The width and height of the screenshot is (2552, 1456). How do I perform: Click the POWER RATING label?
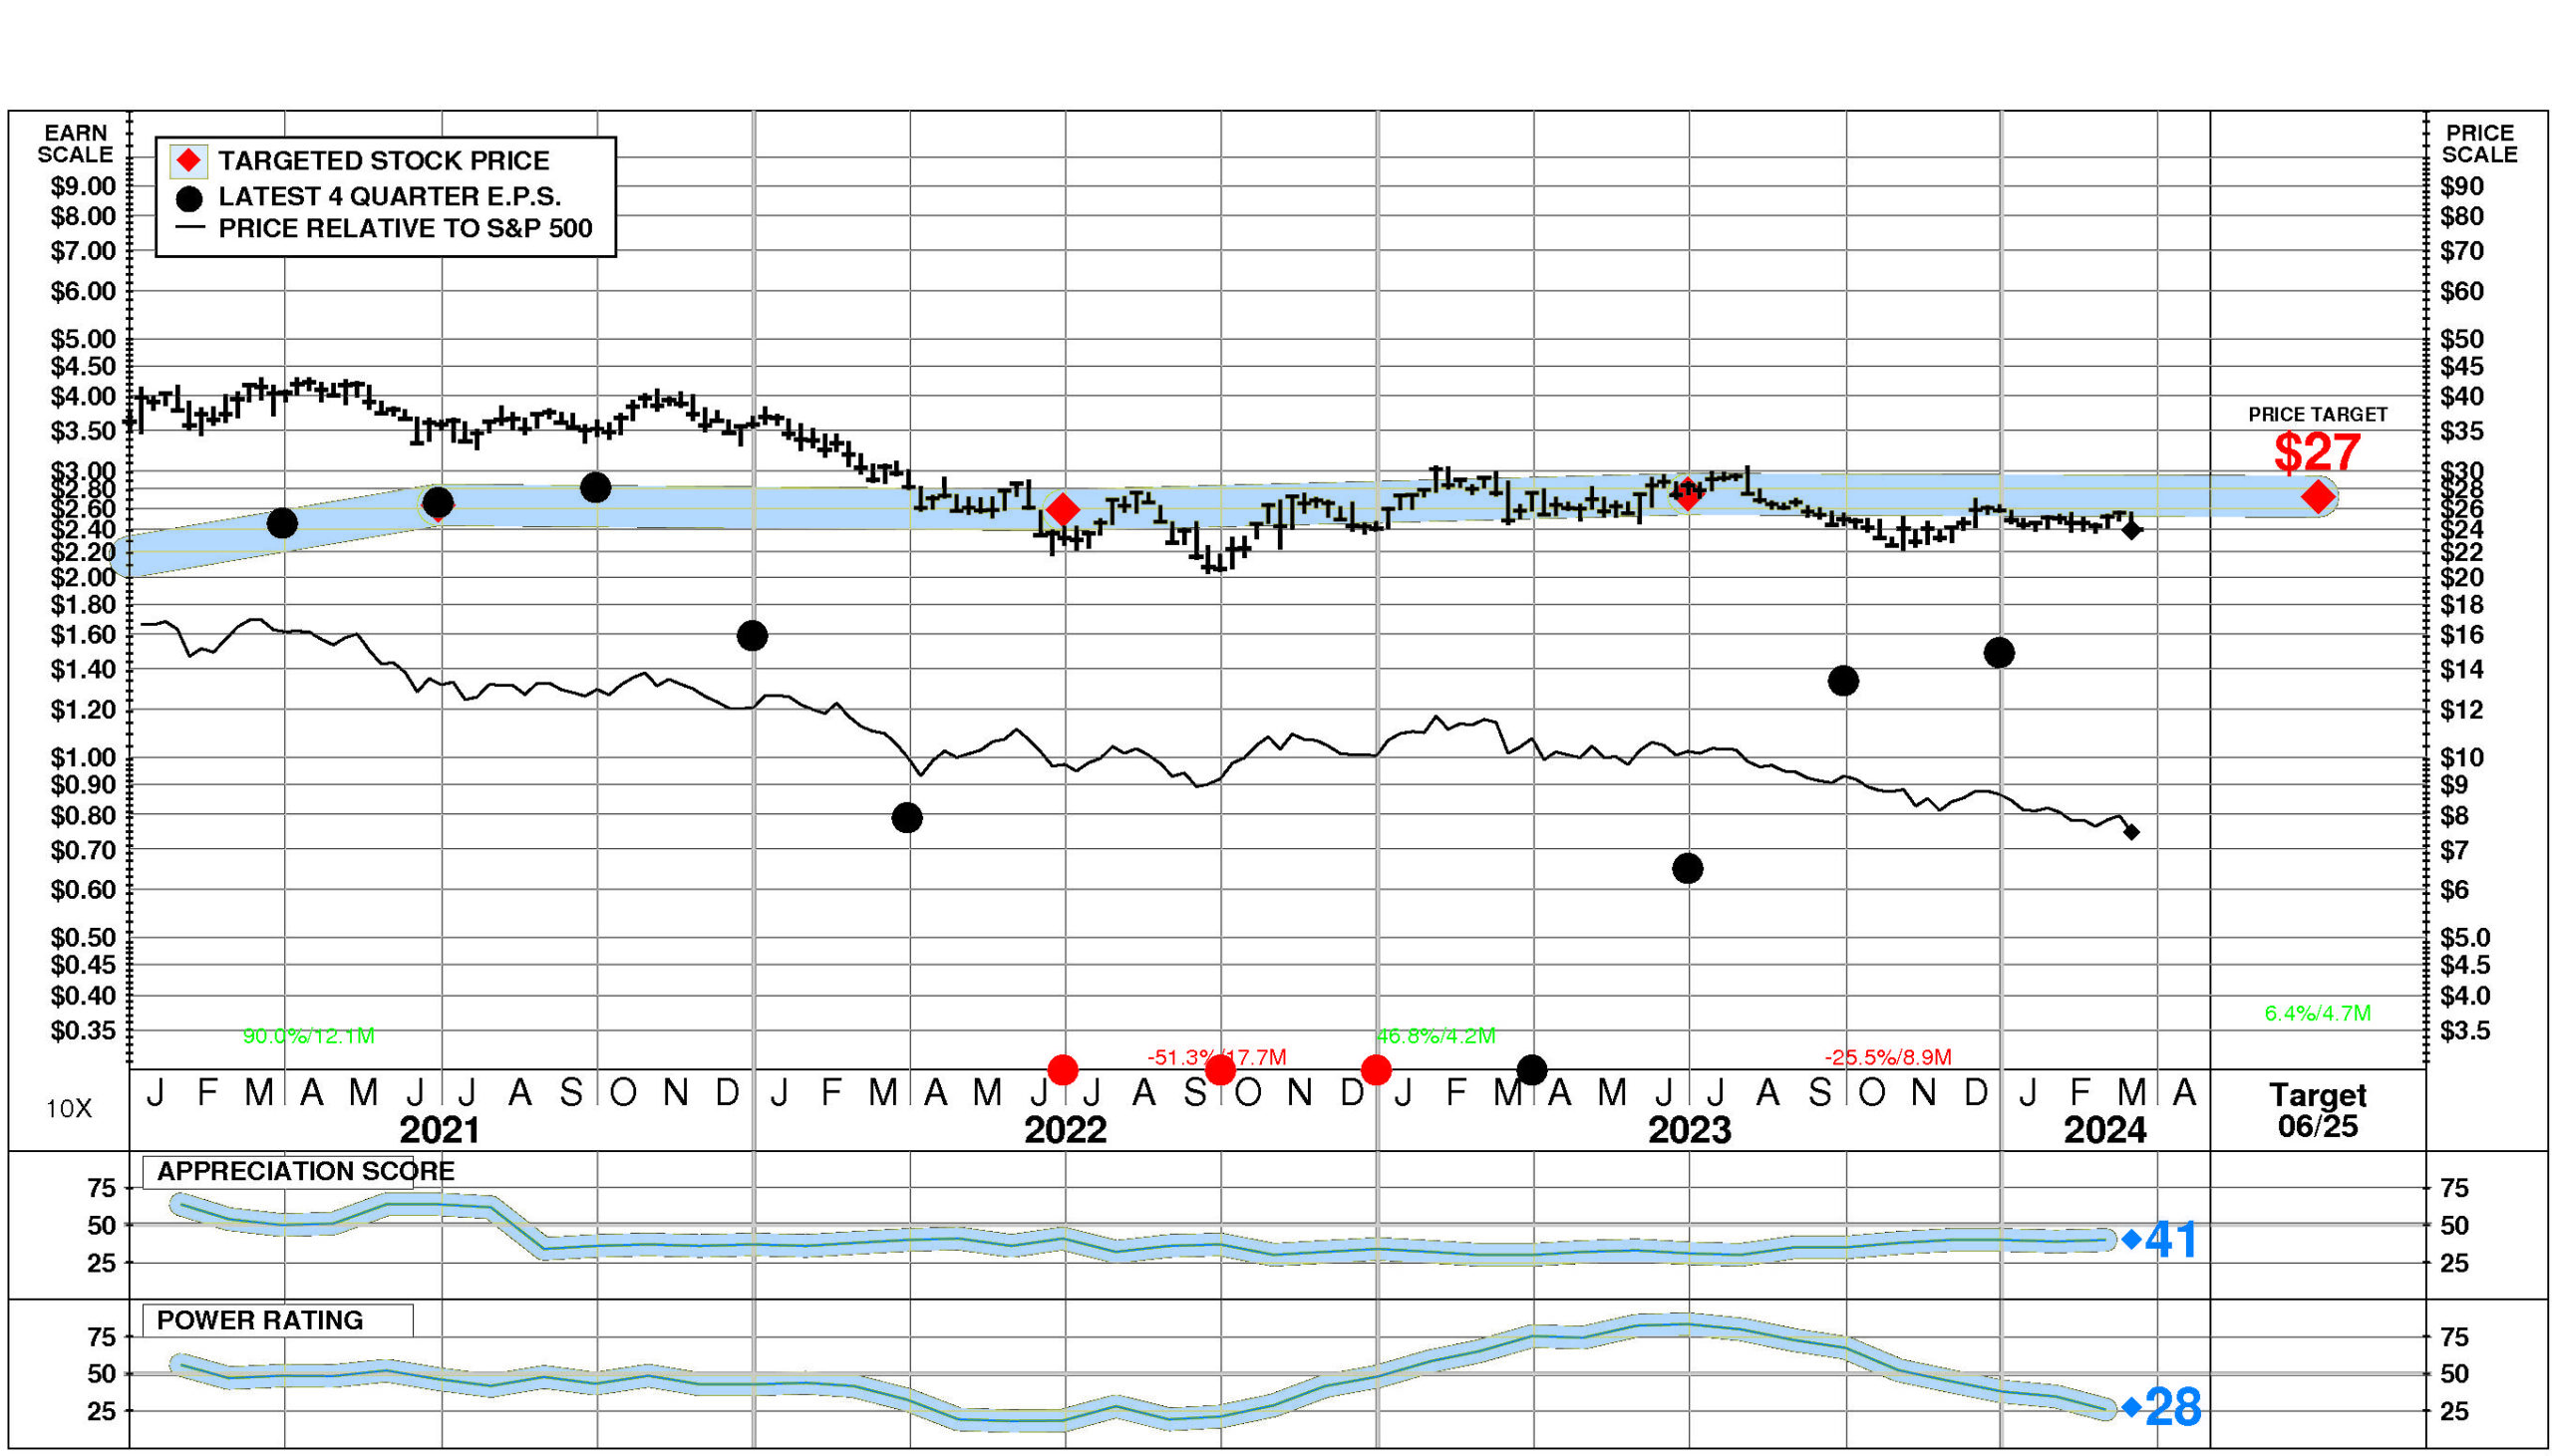[x=260, y=1320]
